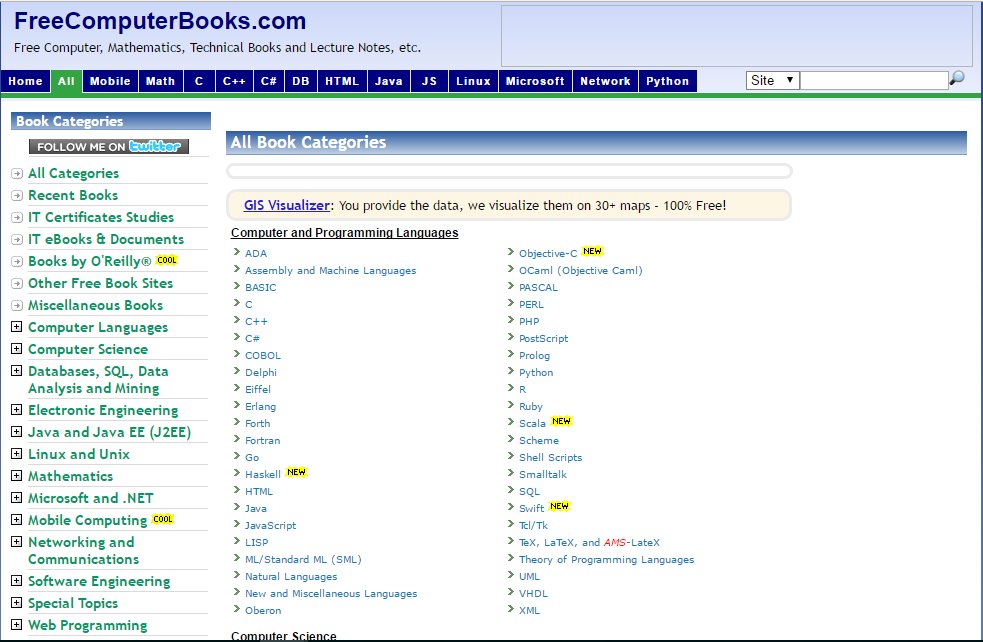The image size is (983, 642).
Task: Click the Follow Me on Twitter badge
Action: 109,147
